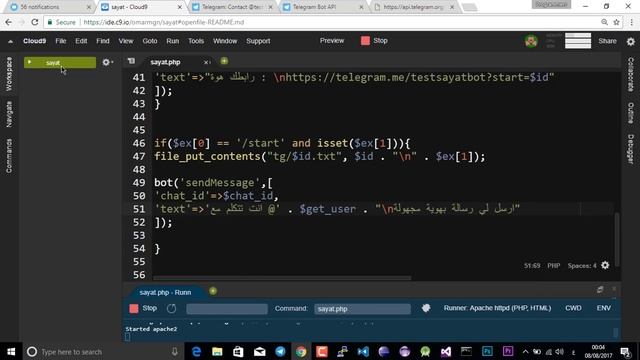
Task: Open Windows Start menu
Action: coord(11,351)
